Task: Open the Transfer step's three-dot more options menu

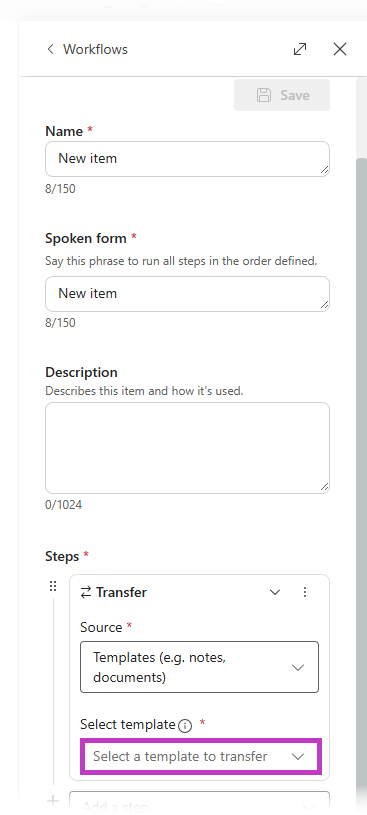Action: 305,592
